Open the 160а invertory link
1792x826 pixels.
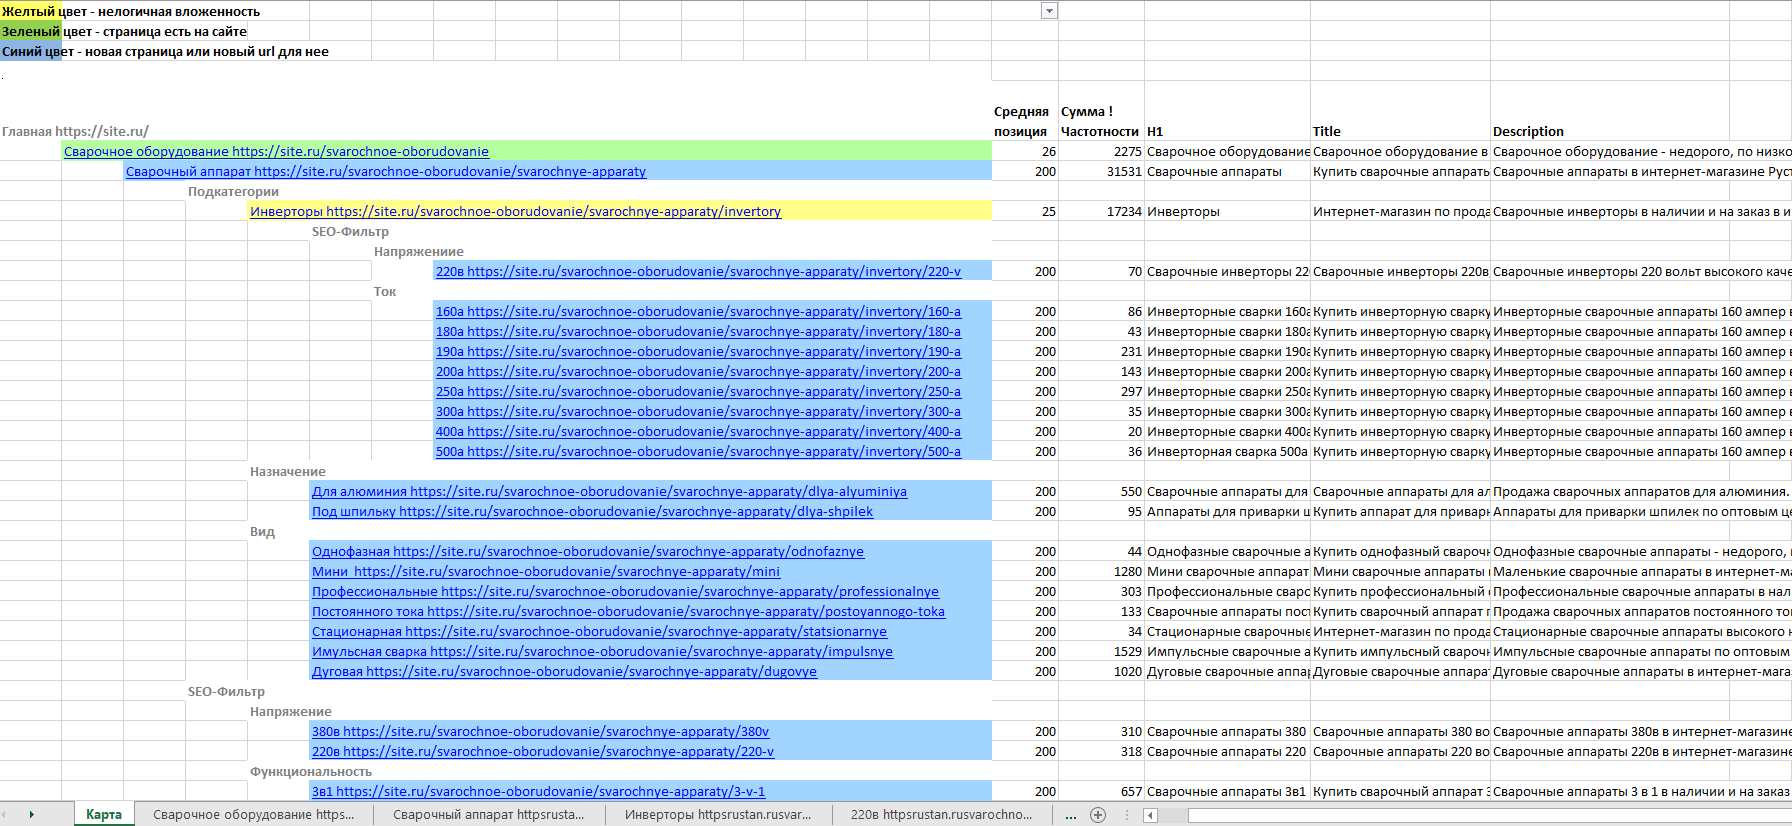[x=698, y=312]
